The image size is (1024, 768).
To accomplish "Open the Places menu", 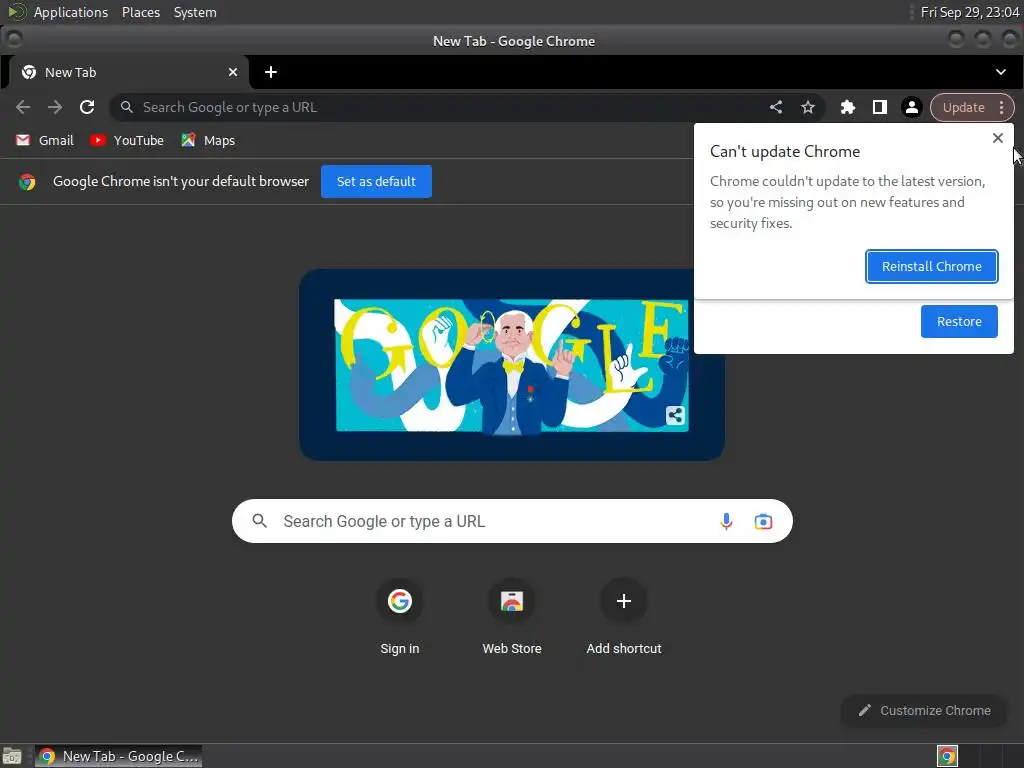I will [x=141, y=12].
